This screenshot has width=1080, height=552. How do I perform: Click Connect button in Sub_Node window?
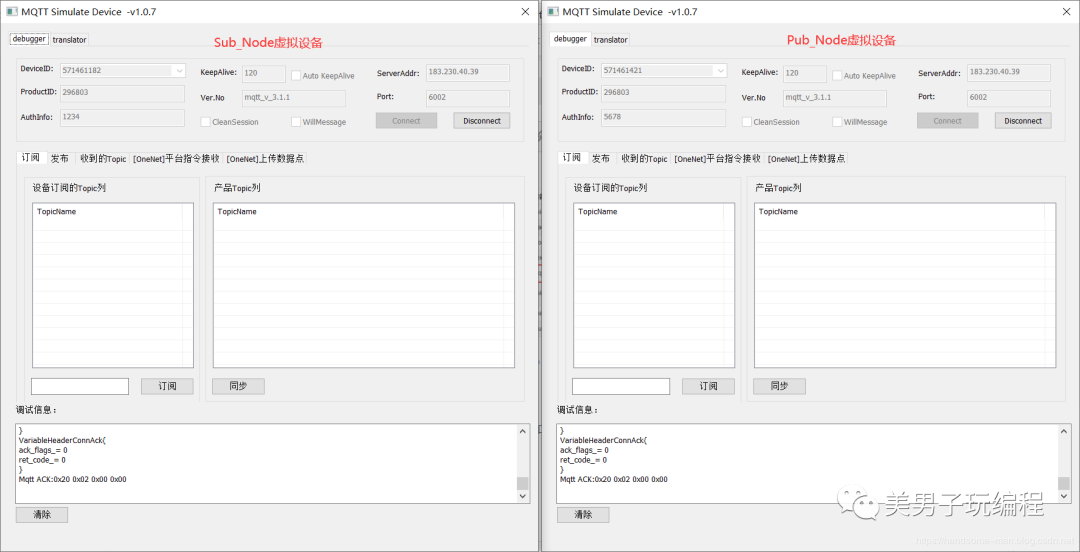click(x=406, y=121)
